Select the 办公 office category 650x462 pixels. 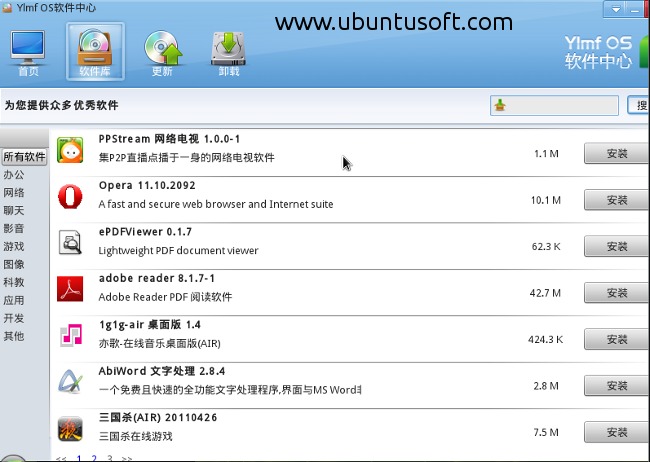(x=14, y=175)
